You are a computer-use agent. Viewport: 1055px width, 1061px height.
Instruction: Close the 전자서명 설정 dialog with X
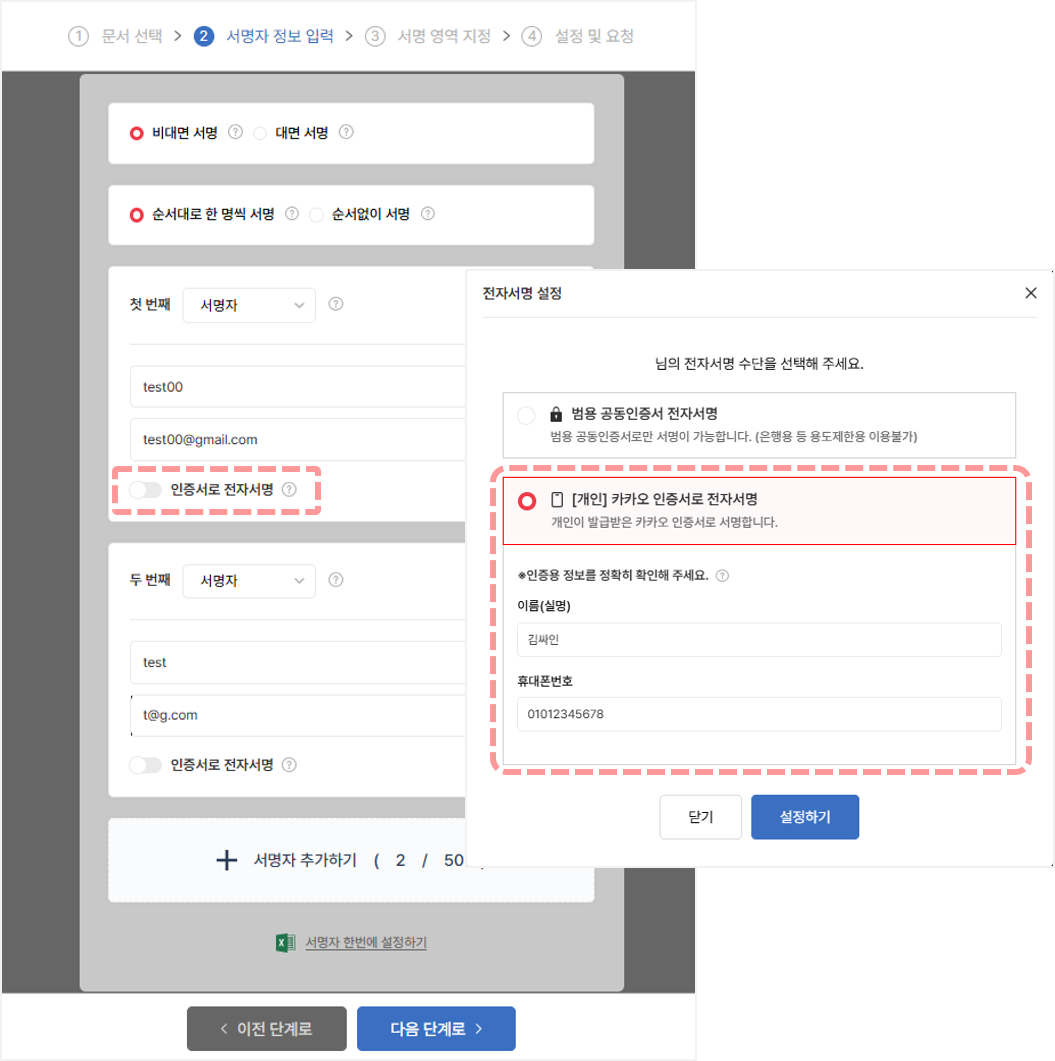(1031, 293)
